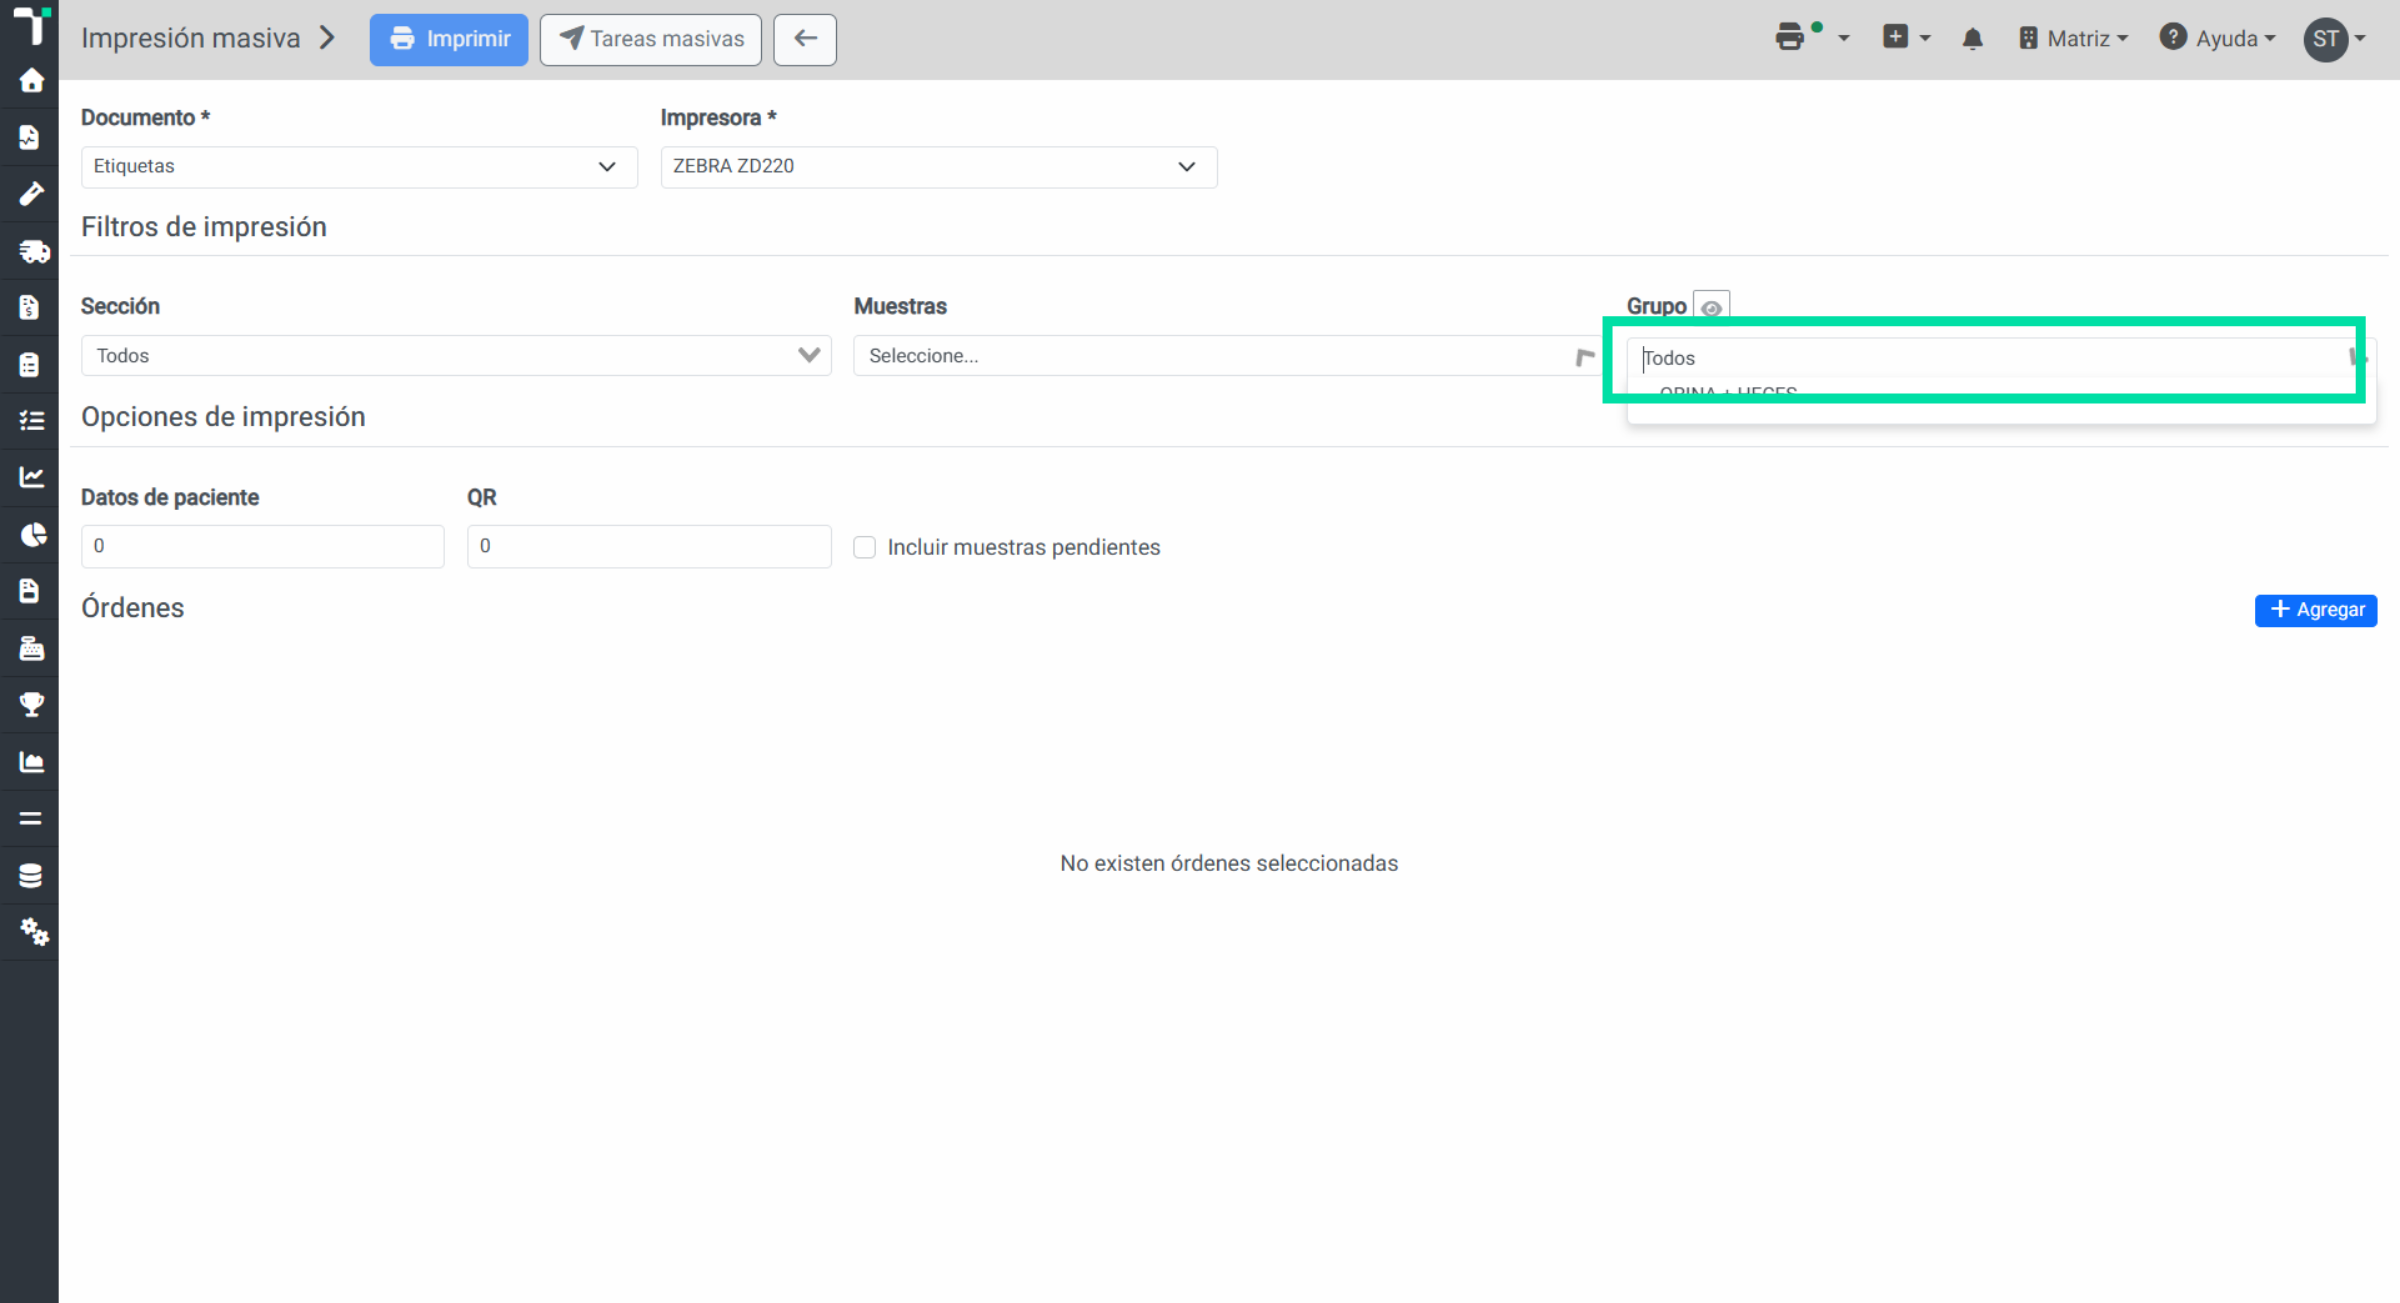
Task: Select the test tube sample sidebar icon
Action: tap(31, 193)
